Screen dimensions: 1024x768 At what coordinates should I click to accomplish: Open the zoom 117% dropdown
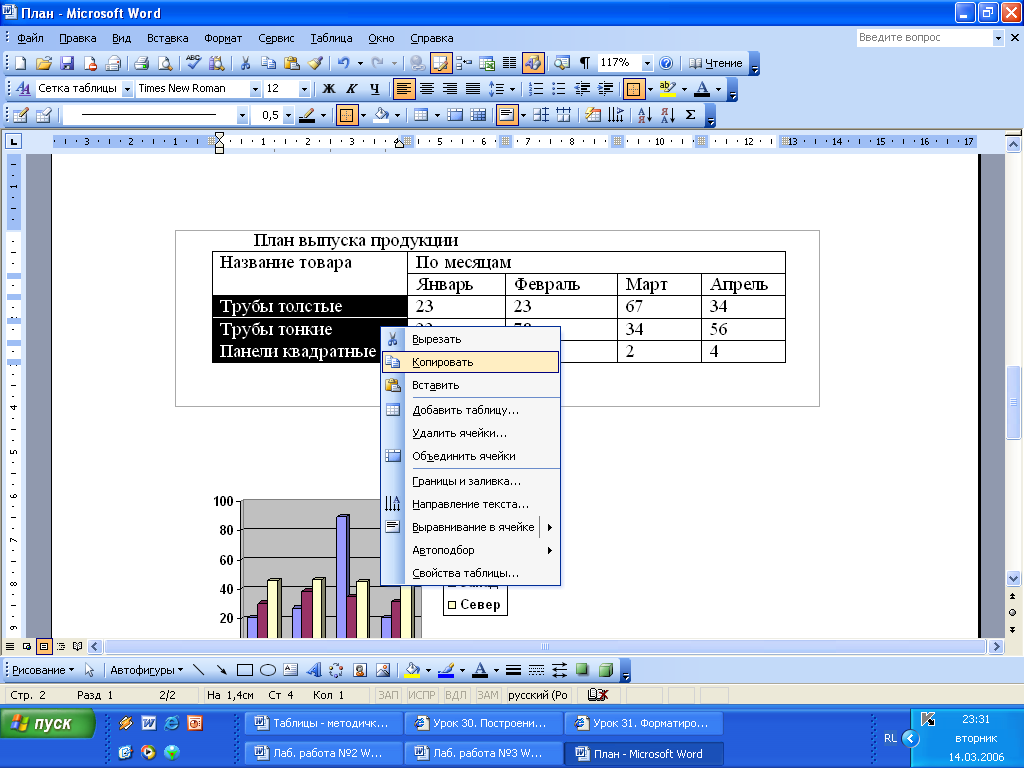[647, 63]
